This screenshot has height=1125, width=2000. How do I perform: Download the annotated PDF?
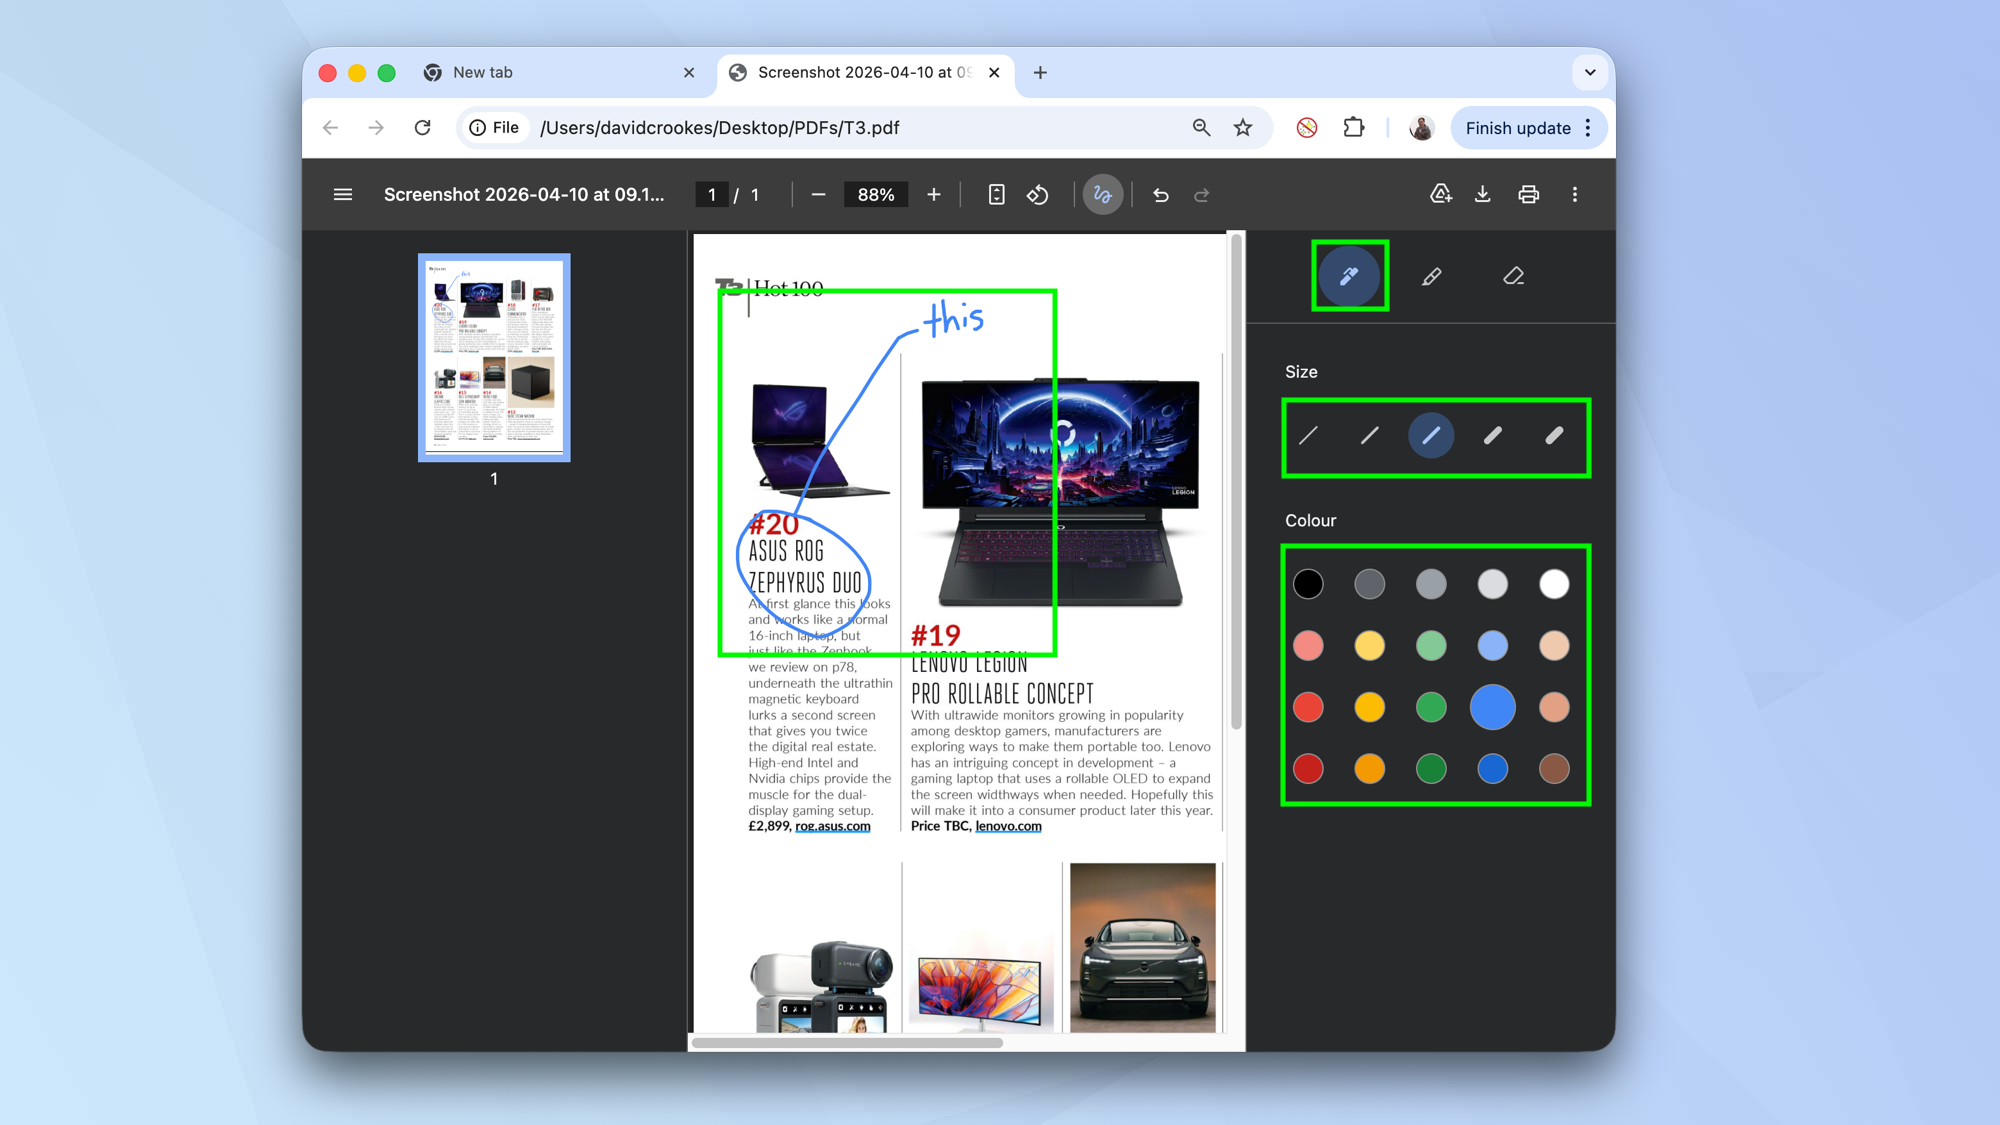(x=1482, y=194)
